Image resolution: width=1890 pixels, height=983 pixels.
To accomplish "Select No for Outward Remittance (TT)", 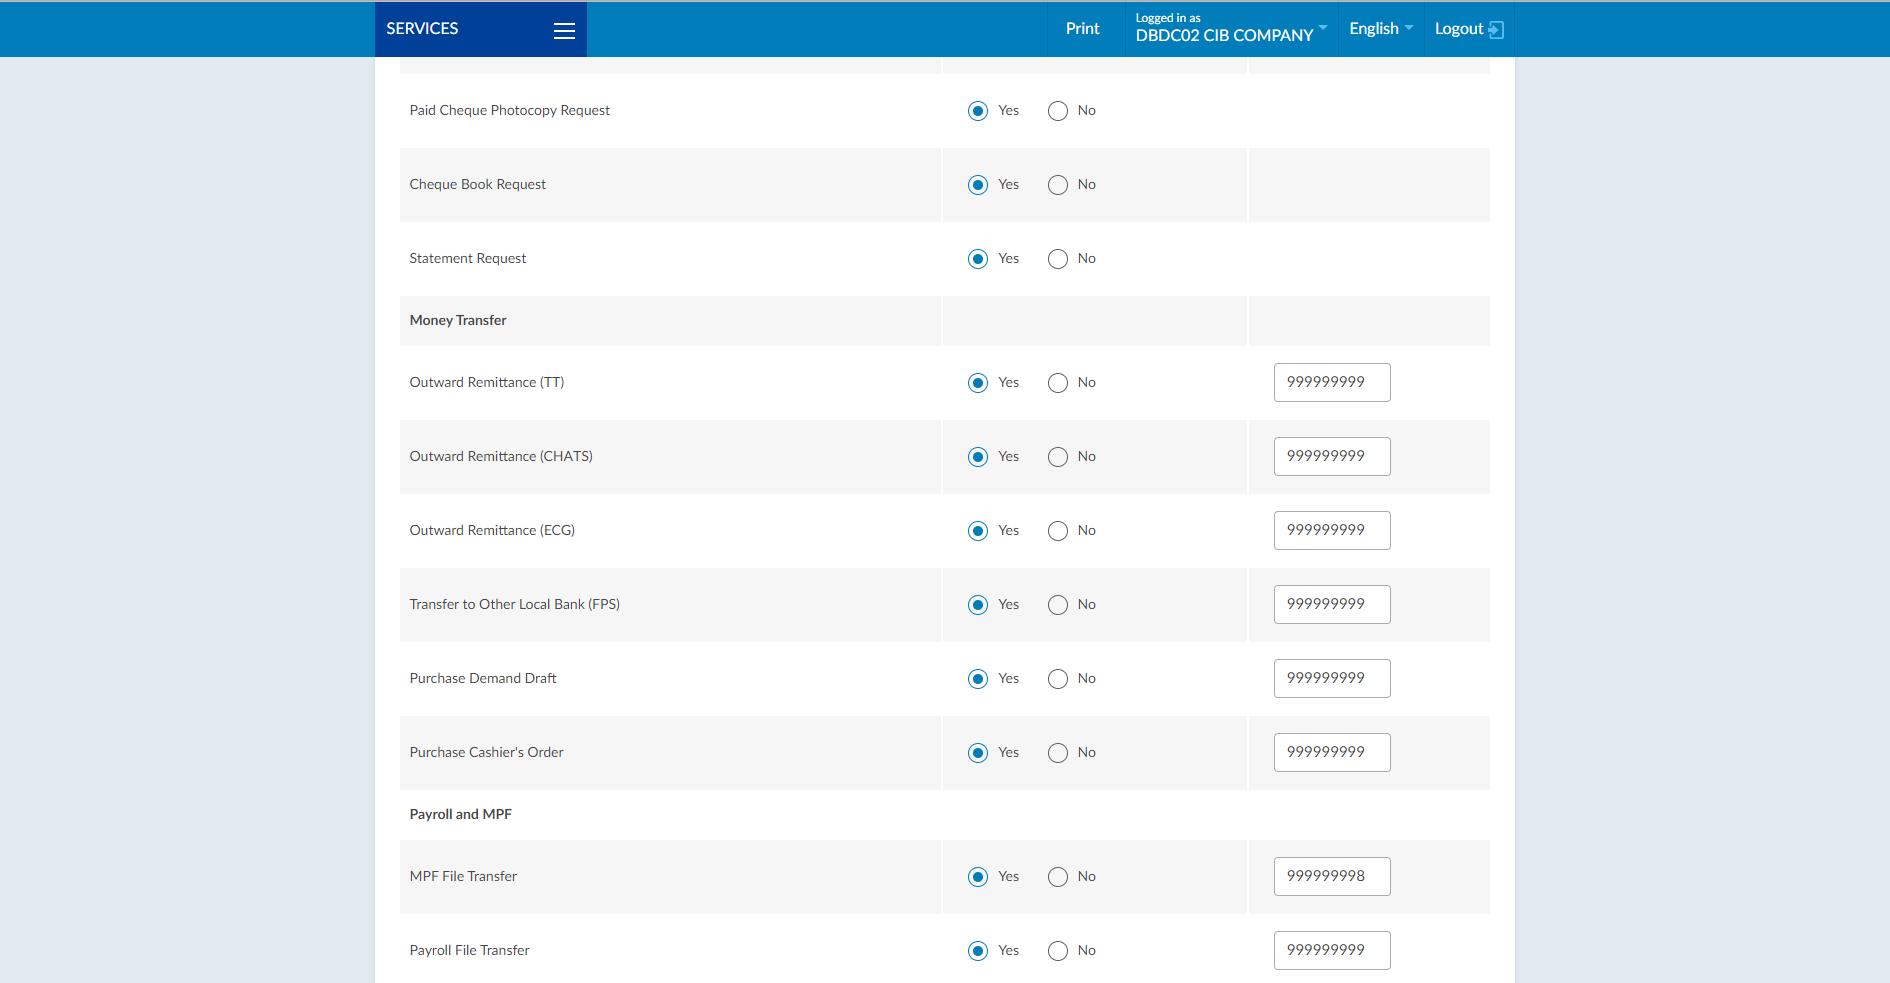I will tap(1058, 383).
